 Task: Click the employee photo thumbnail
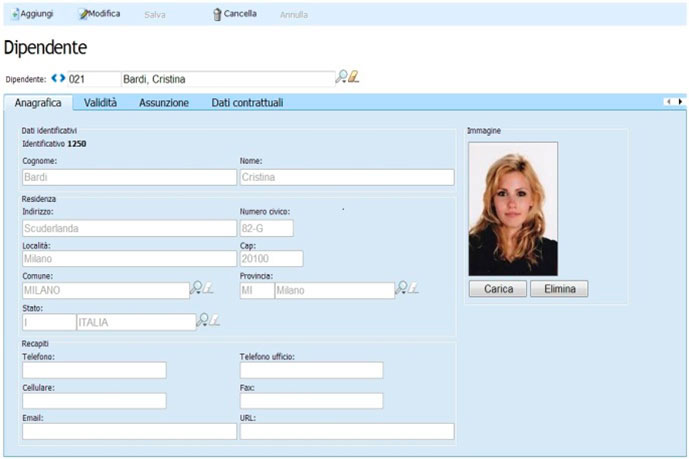[513, 209]
